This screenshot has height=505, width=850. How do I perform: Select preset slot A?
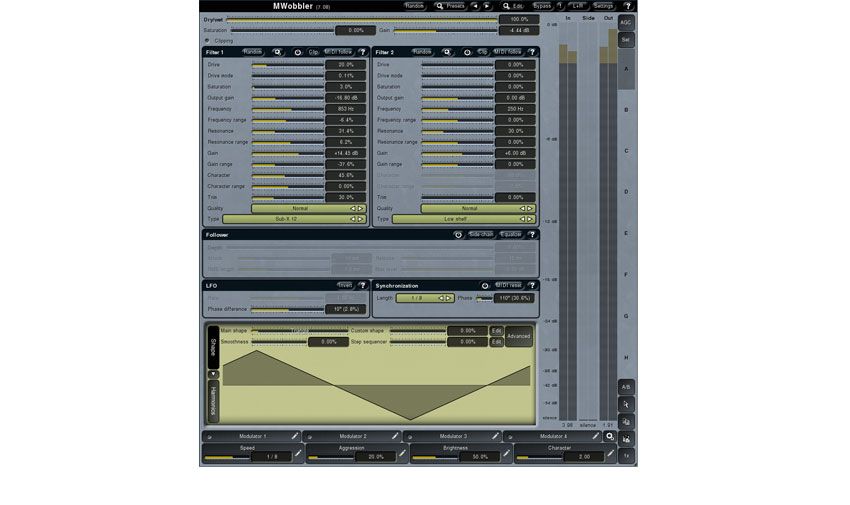(626, 69)
